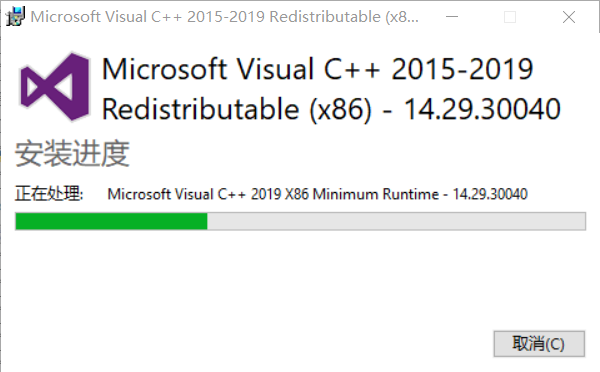Close the Redistributable installer window
600x372 pixels.
click(x=569, y=17)
